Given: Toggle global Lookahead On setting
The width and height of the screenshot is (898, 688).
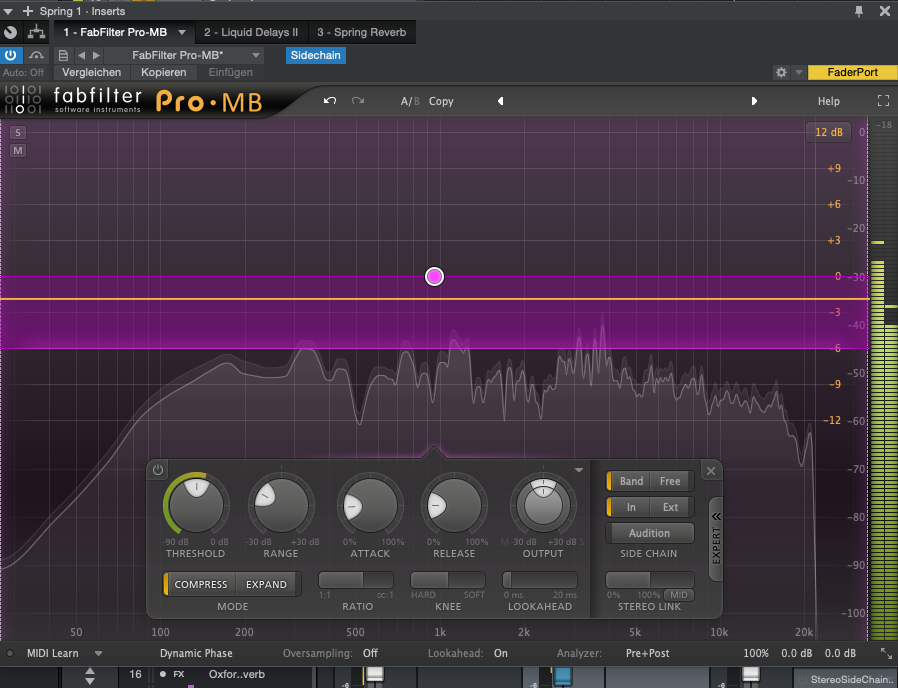Looking at the screenshot, I should [501, 654].
